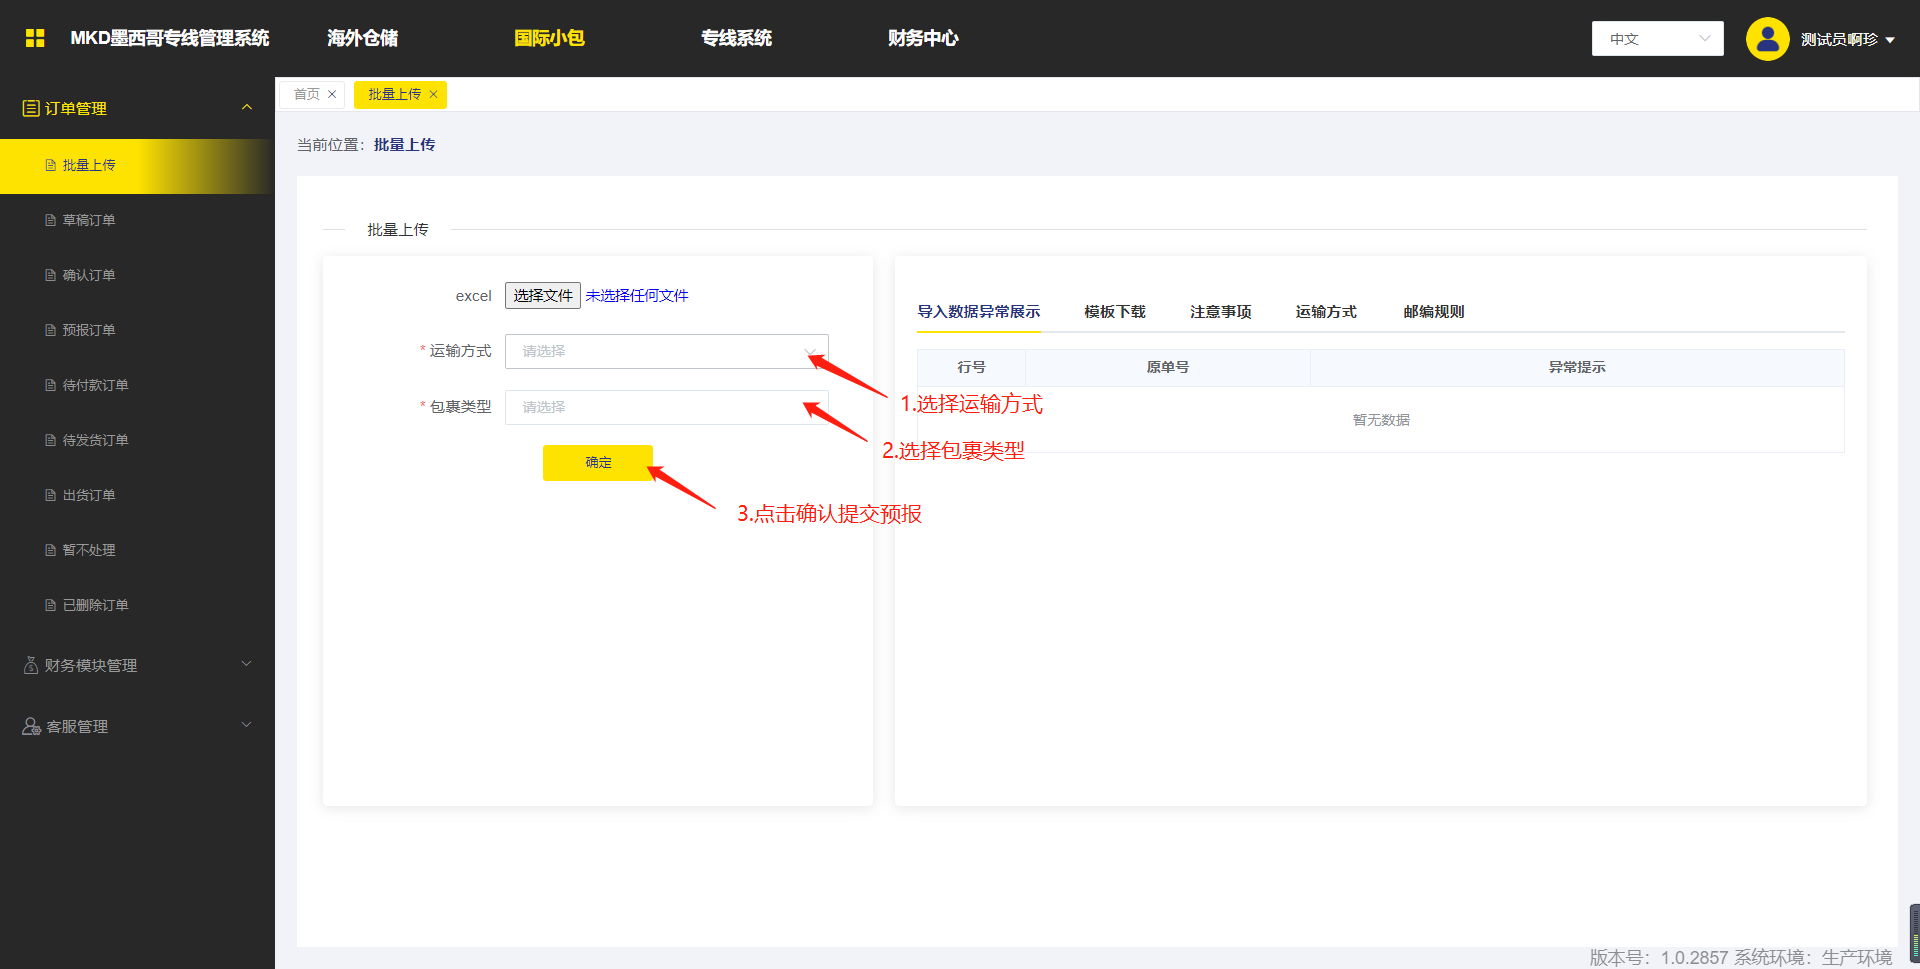The width and height of the screenshot is (1920, 969).
Task: Click the 订单管理 list icon
Action: [x=31, y=108]
